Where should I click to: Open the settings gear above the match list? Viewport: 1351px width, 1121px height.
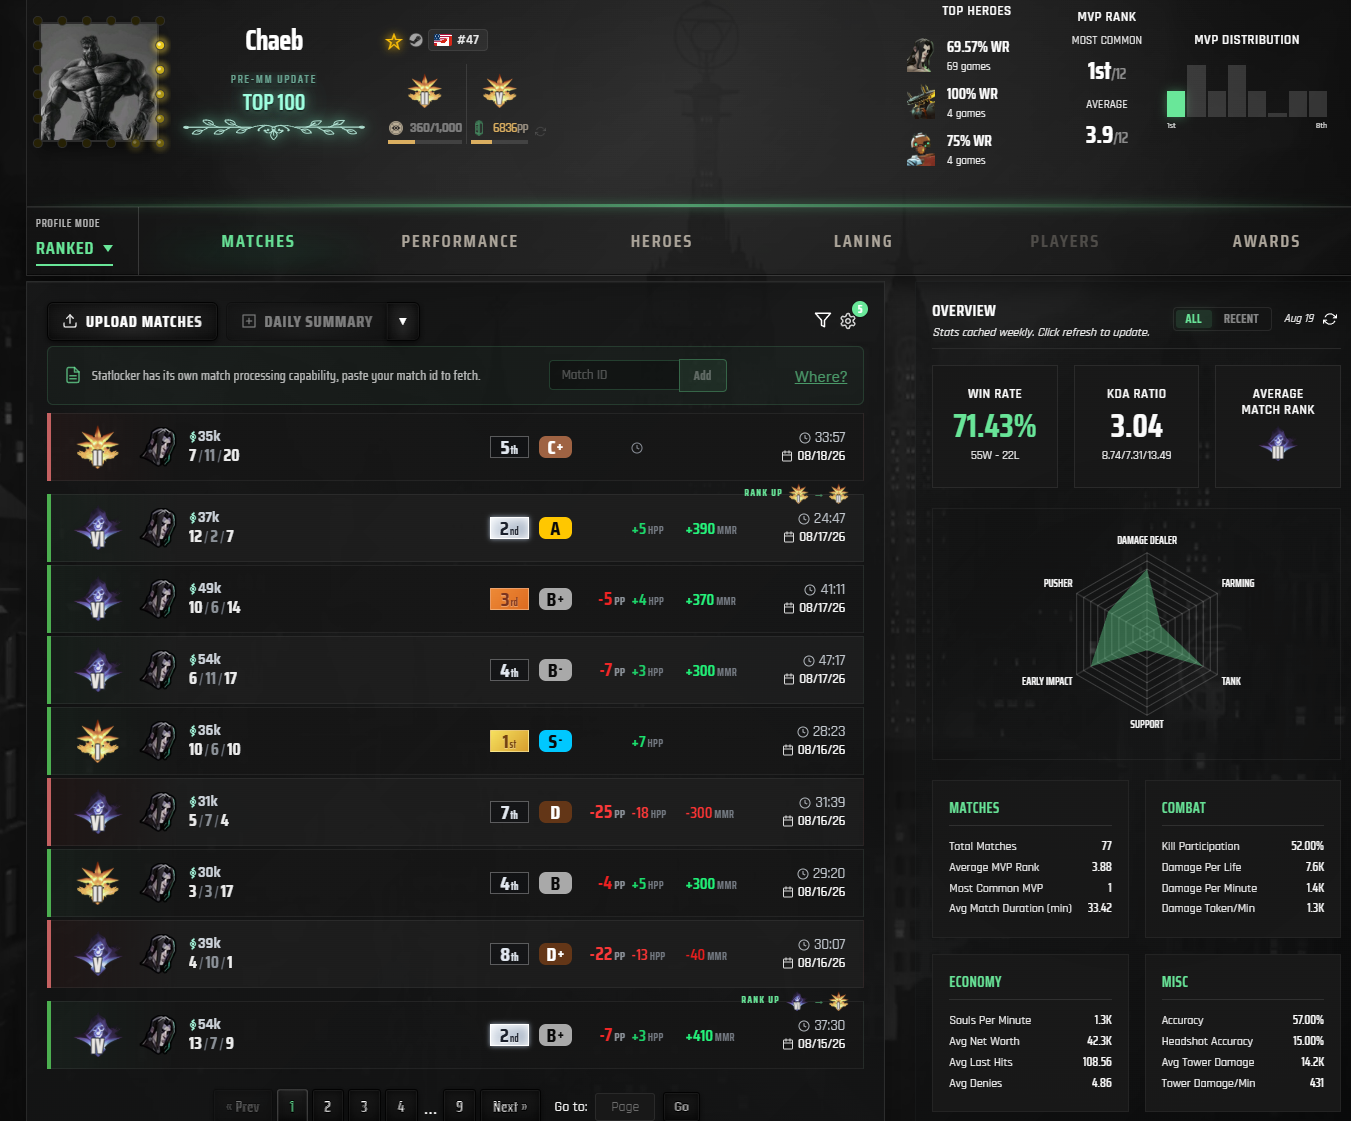[x=848, y=321]
